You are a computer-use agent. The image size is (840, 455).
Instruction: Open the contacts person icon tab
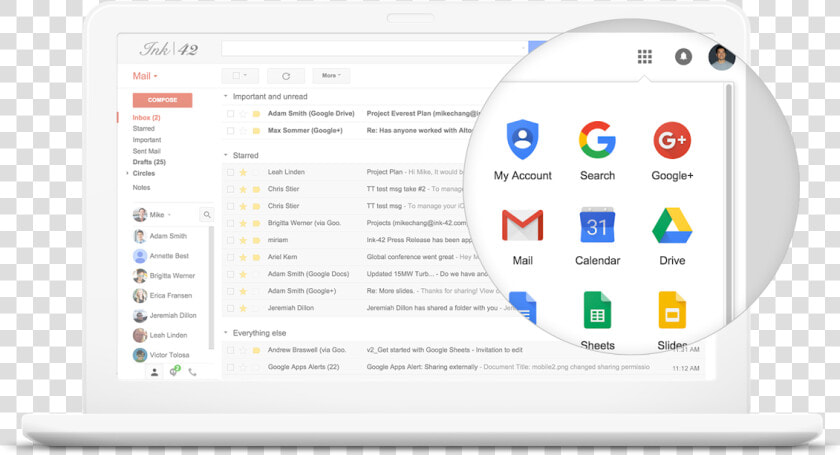[154, 372]
